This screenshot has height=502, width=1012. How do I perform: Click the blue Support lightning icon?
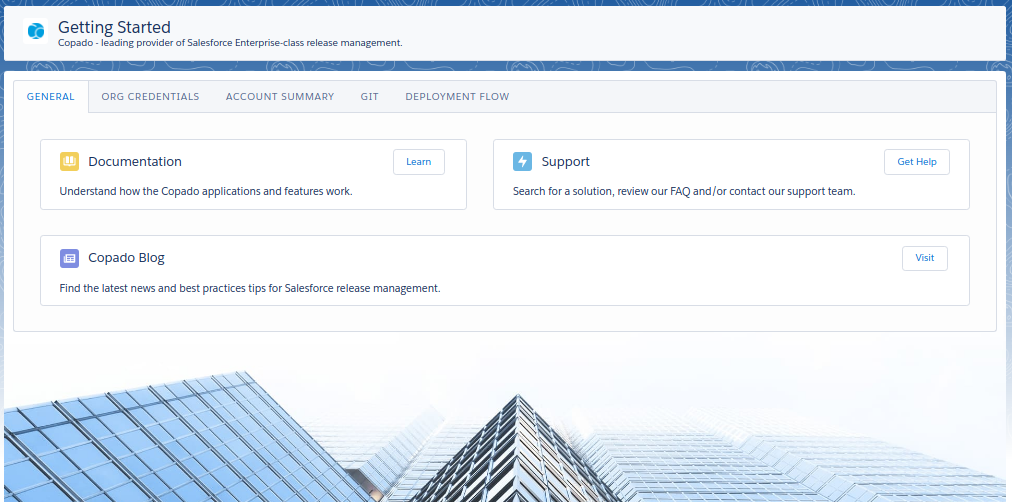(x=522, y=161)
